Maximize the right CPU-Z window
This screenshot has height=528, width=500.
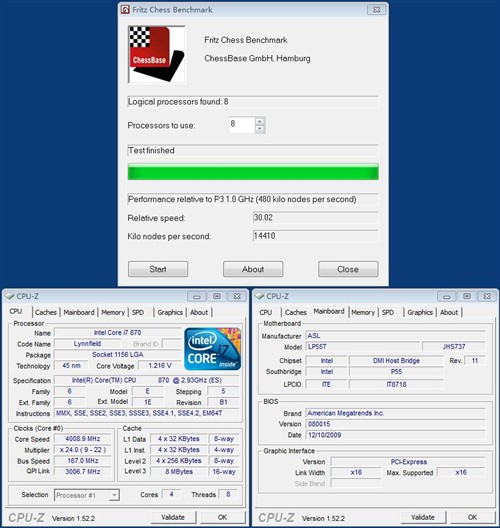467,296
